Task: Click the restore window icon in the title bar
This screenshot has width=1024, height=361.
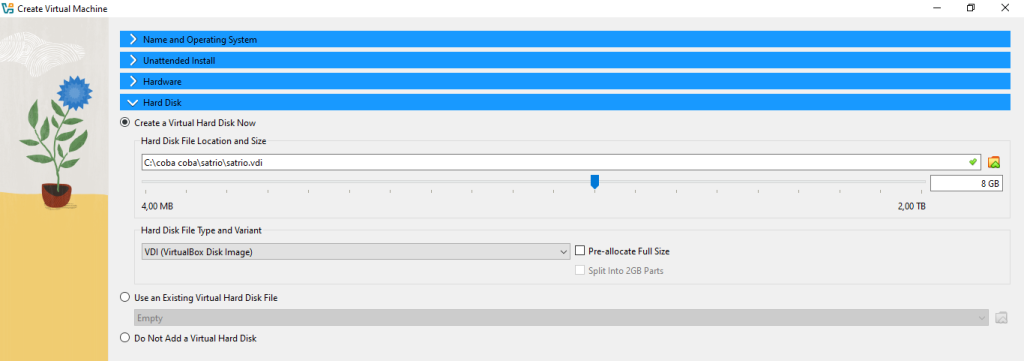Action: point(971,8)
